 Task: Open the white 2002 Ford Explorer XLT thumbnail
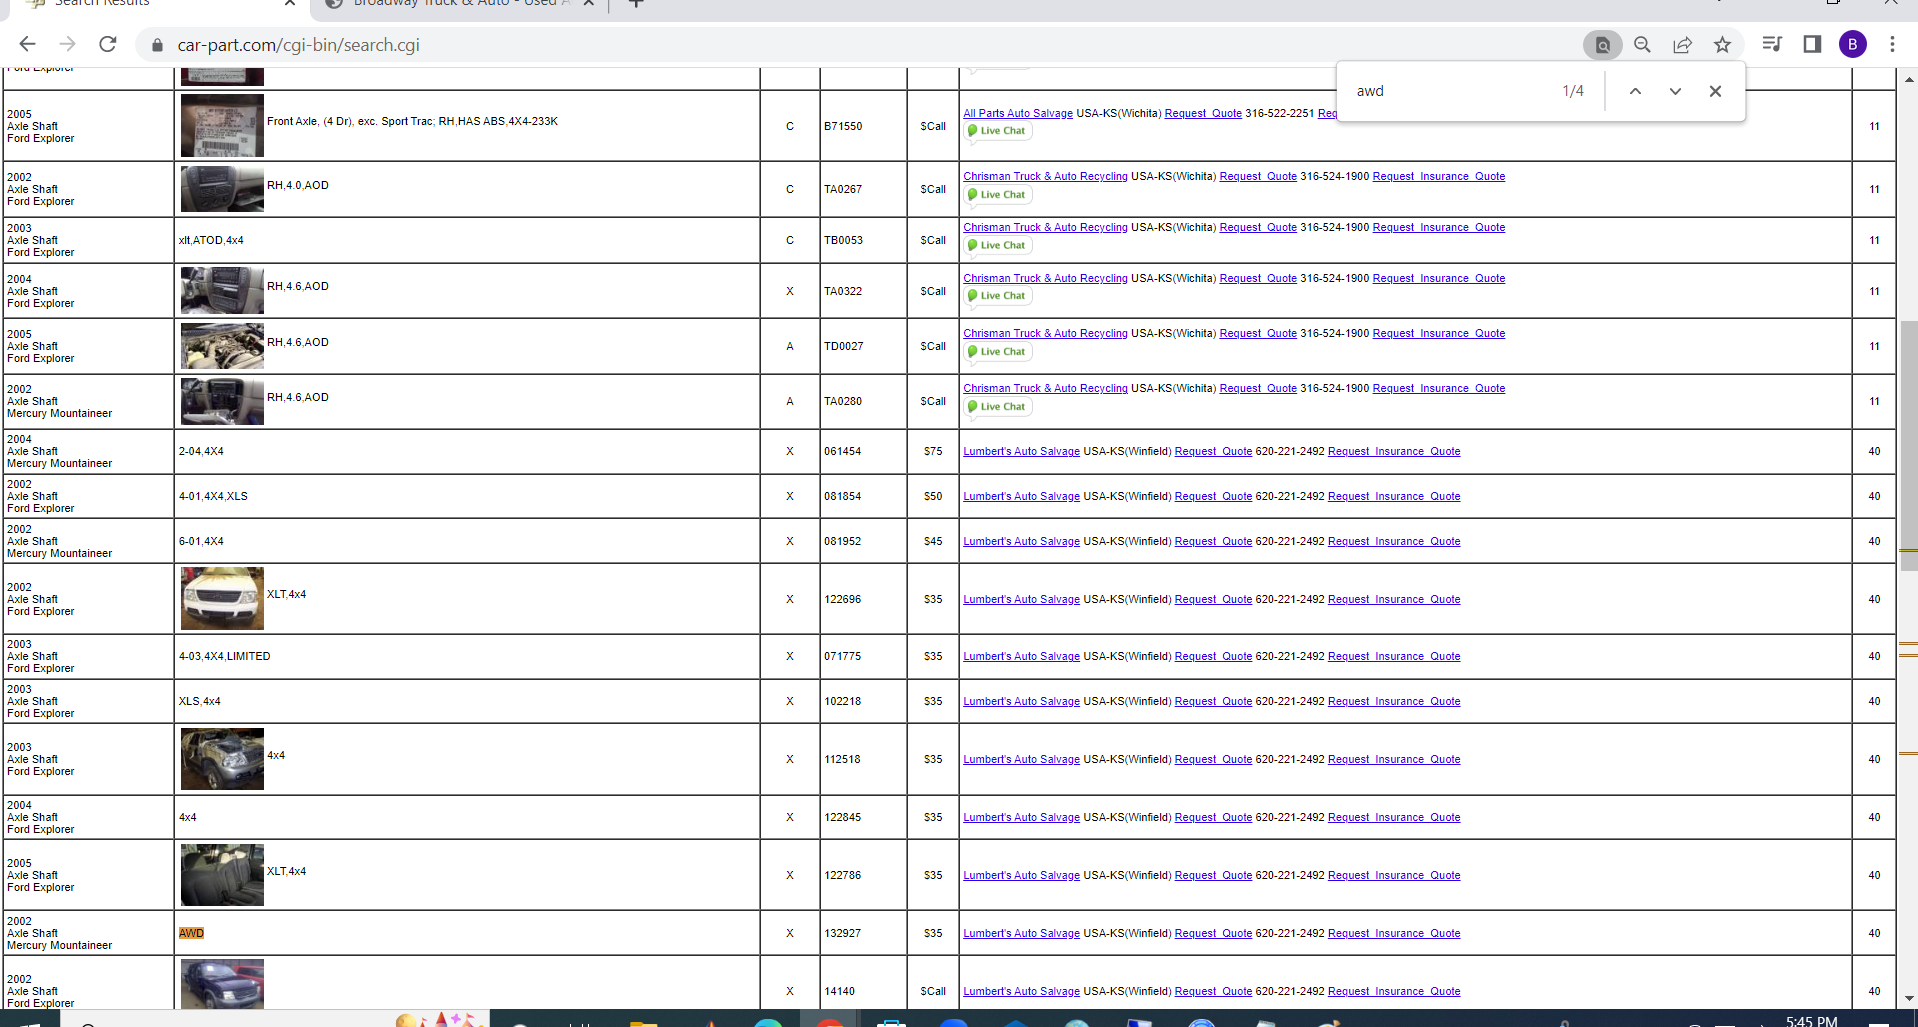pos(222,598)
